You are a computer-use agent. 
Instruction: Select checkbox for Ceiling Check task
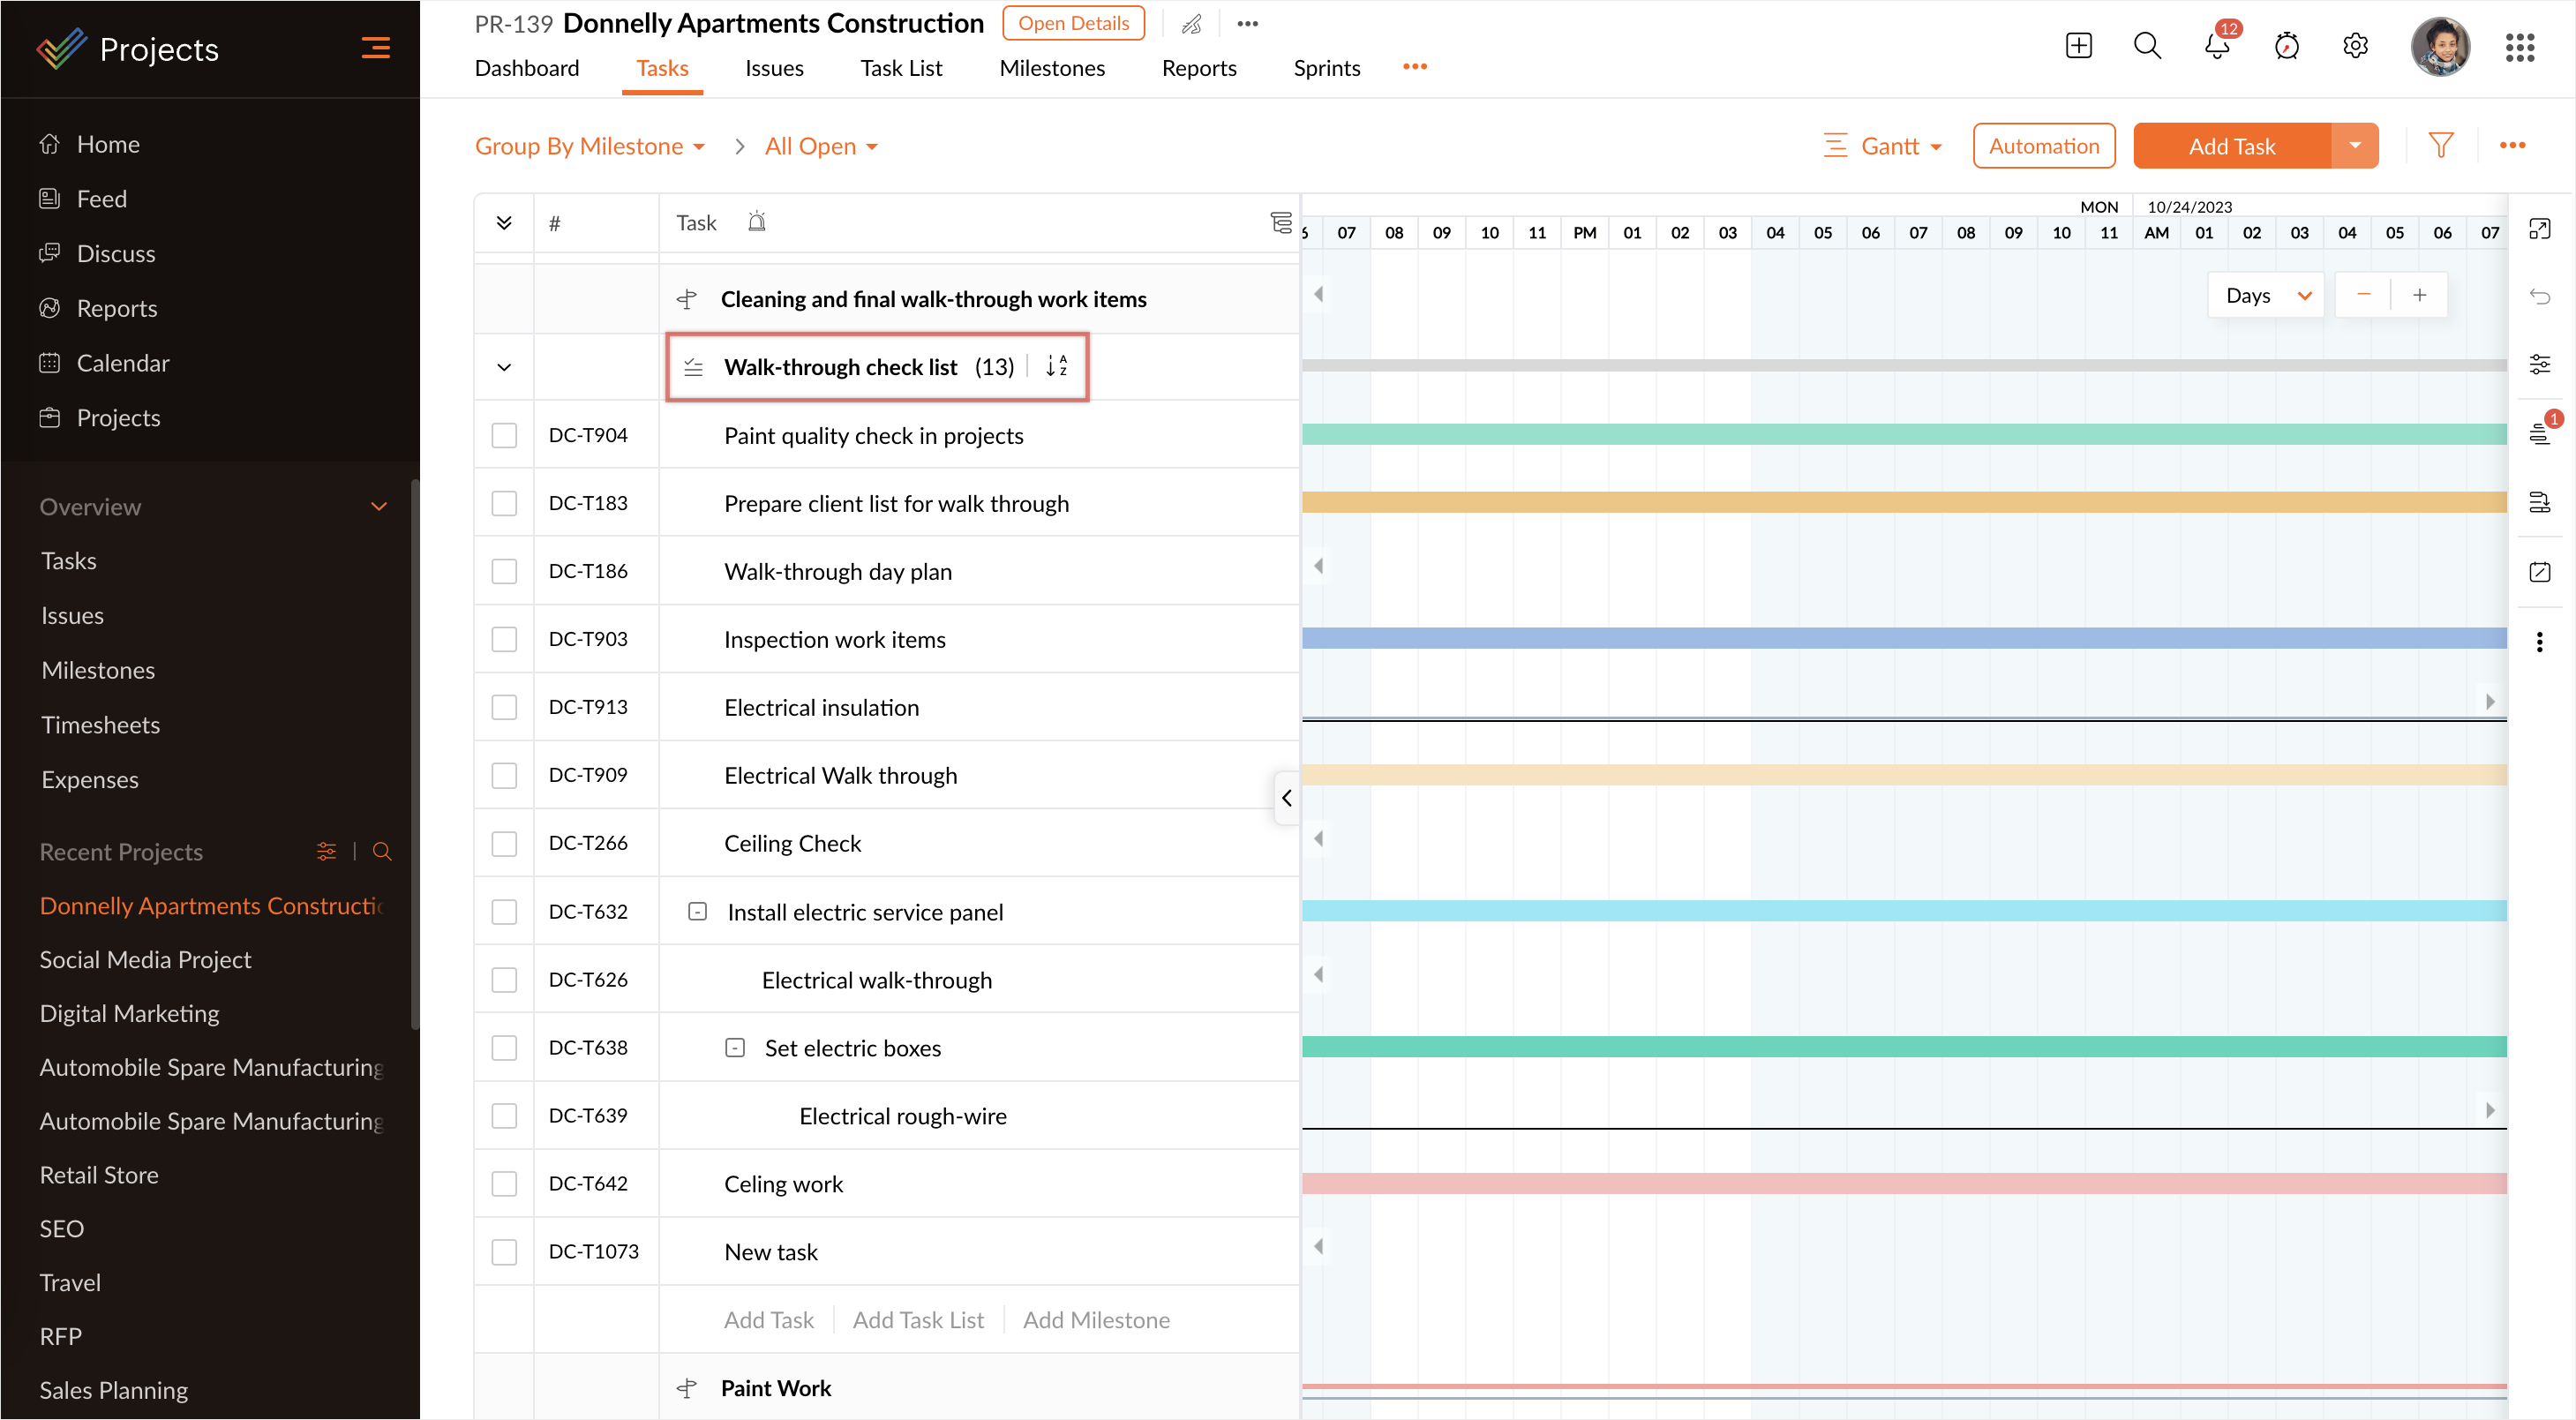(504, 844)
